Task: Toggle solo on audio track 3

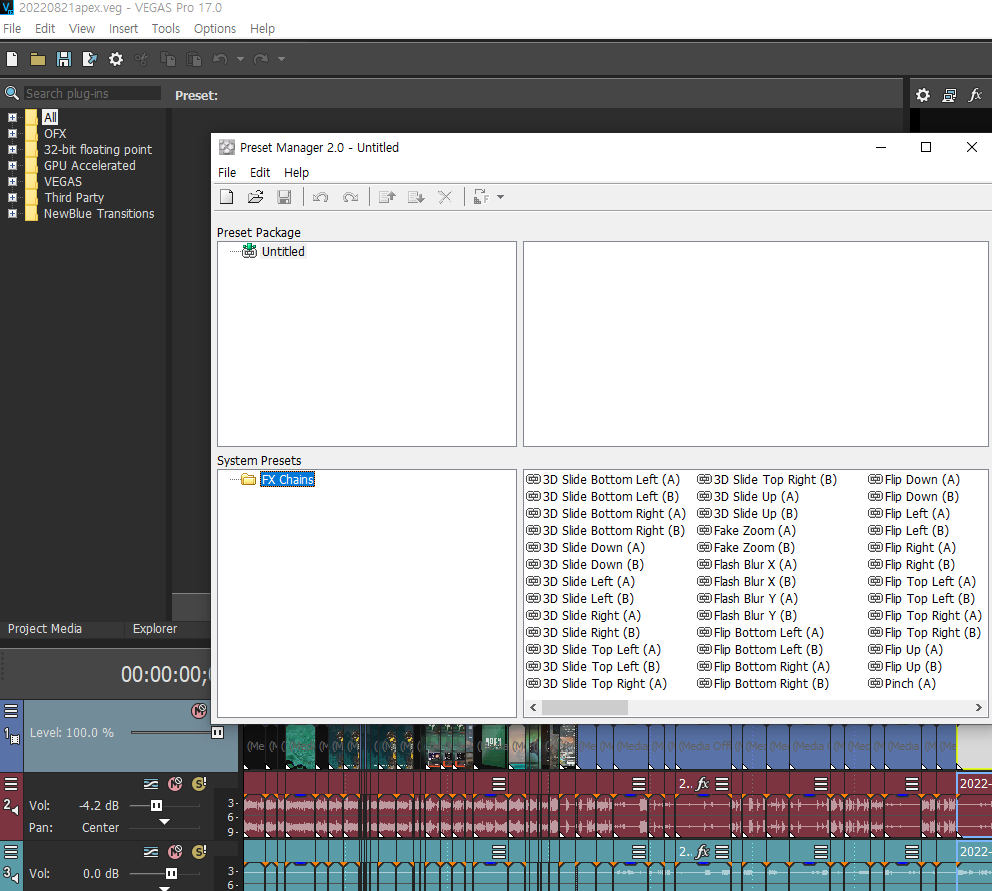Action: point(199,852)
